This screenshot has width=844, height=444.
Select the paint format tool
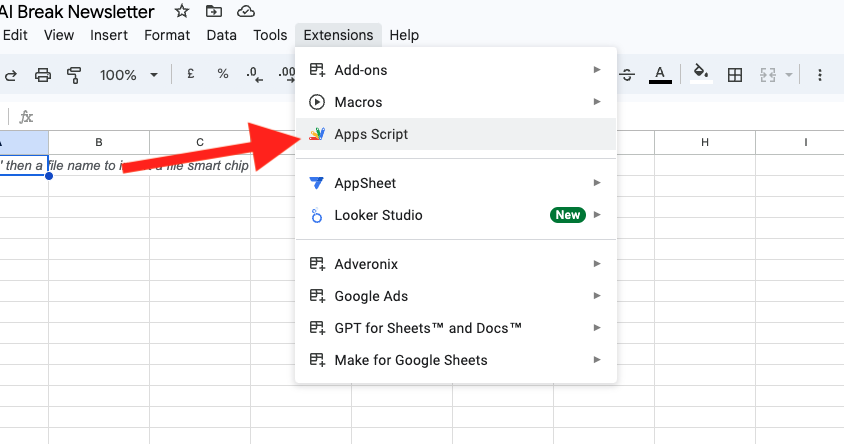tap(74, 75)
